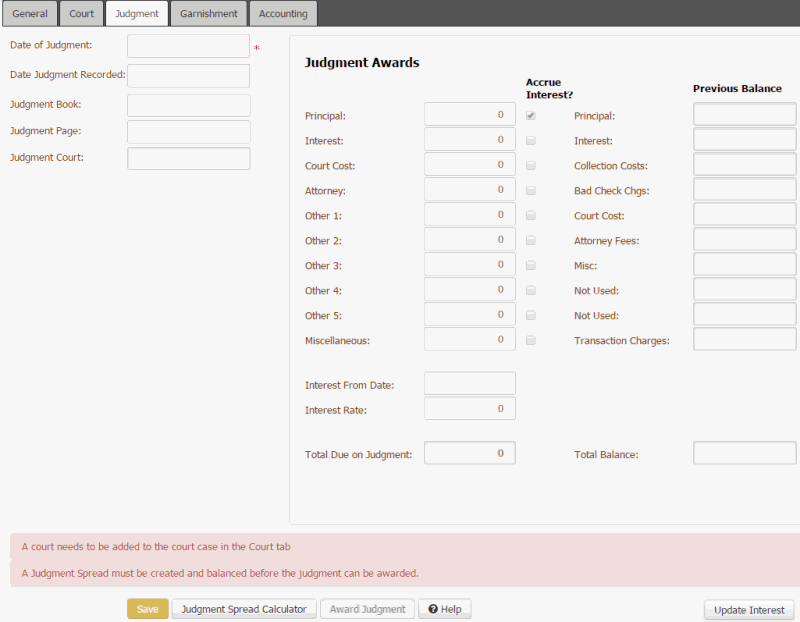Click the Date of Judgment field
The image size is (800, 622).
[x=188, y=45]
